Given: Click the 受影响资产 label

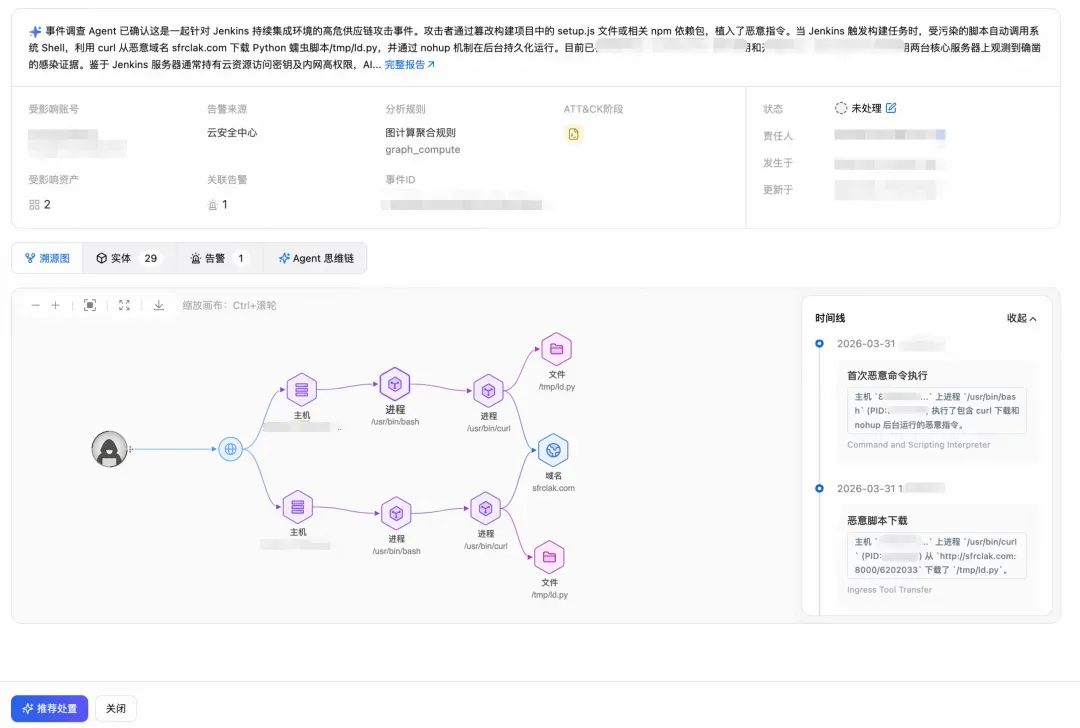Looking at the screenshot, I should click(53, 179).
